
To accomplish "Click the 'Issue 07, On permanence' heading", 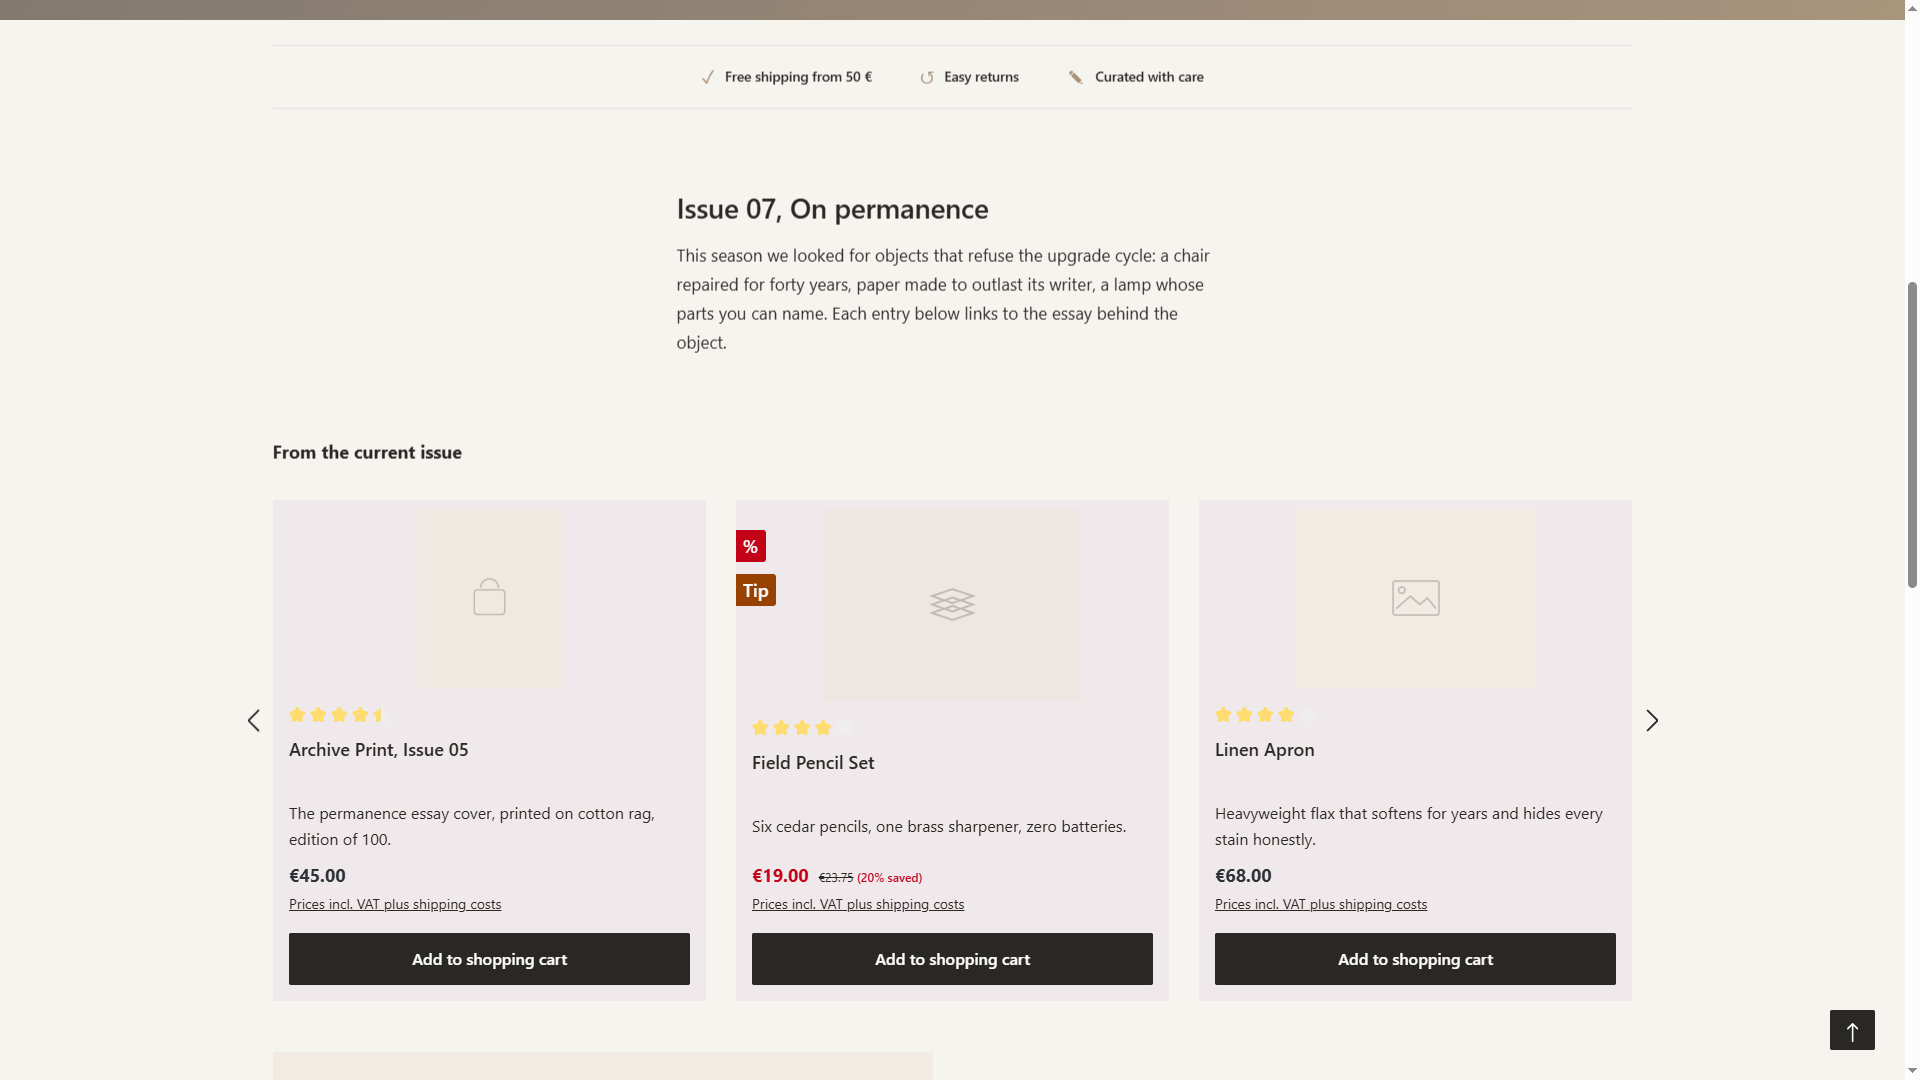I will 832,209.
